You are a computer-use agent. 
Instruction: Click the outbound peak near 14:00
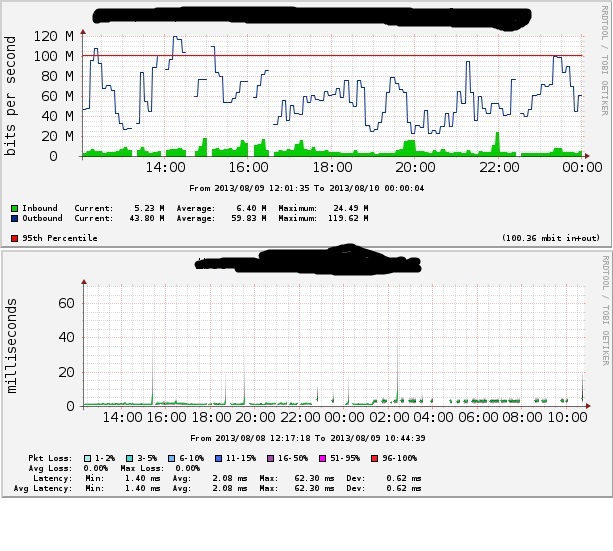[x=177, y=38]
